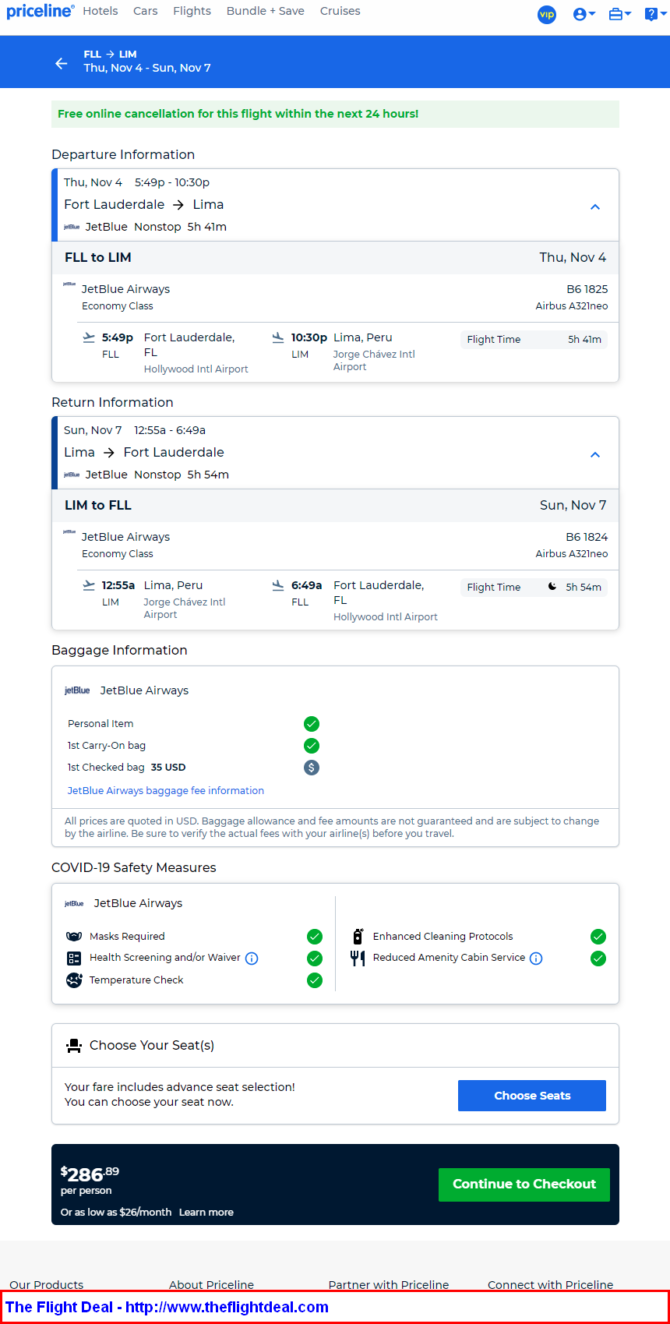Click the 12:55a takeoff plane icon
The width and height of the screenshot is (670, 1324).
(x=89, y=586)
